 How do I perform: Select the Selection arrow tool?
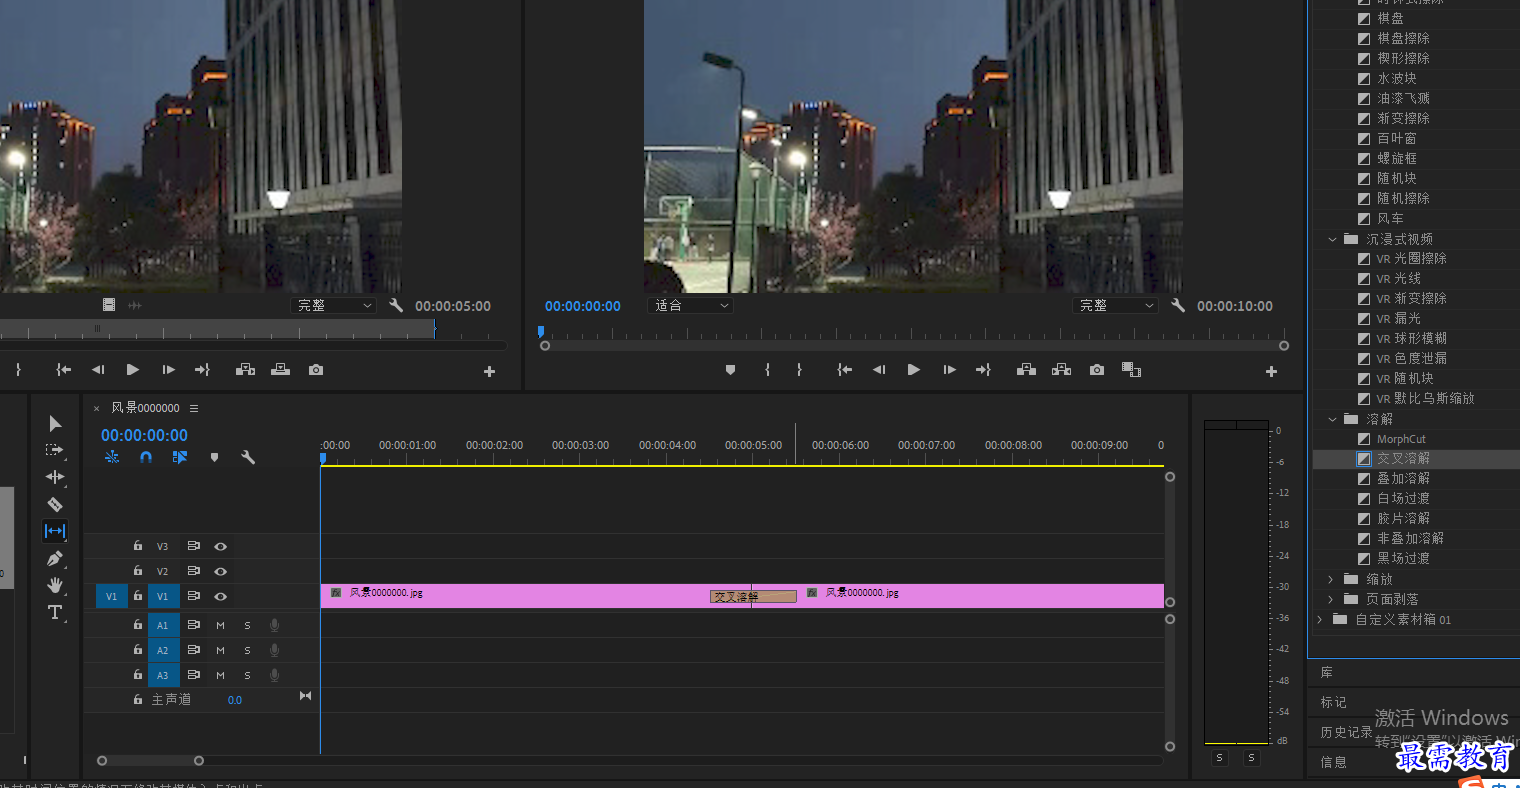point(55,424)
